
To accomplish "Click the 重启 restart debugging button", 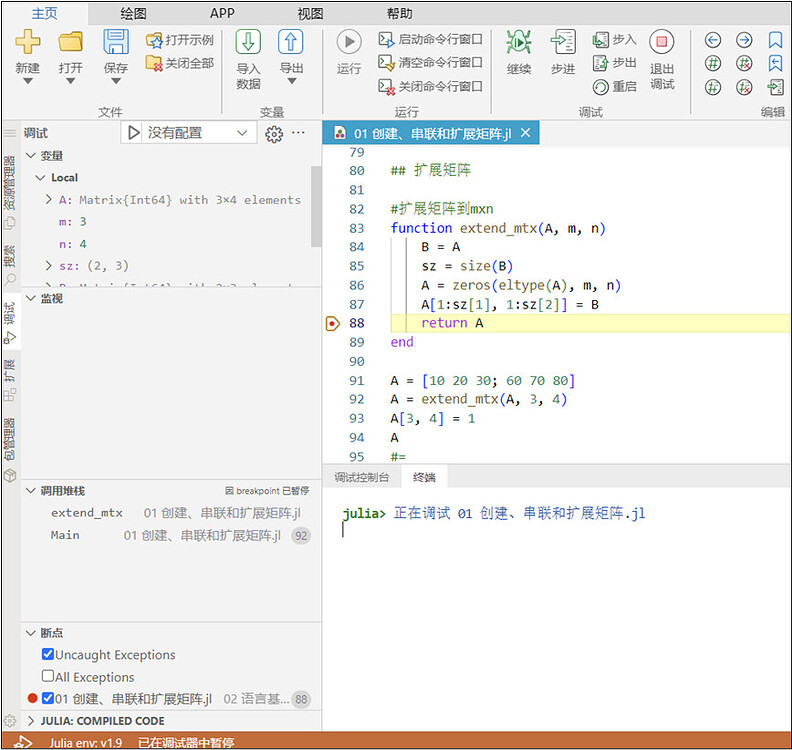I will 614,87.
